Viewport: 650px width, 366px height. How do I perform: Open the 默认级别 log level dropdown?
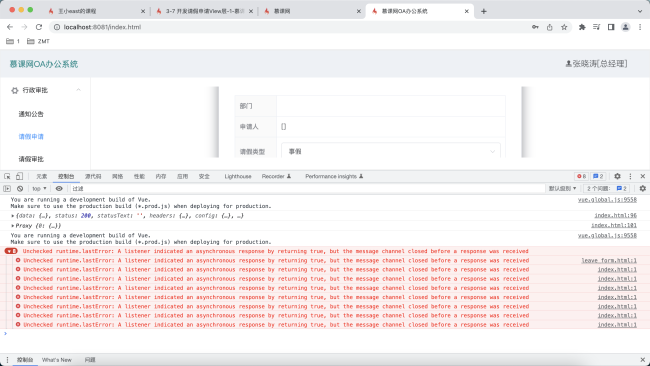[x=563, y=189]
